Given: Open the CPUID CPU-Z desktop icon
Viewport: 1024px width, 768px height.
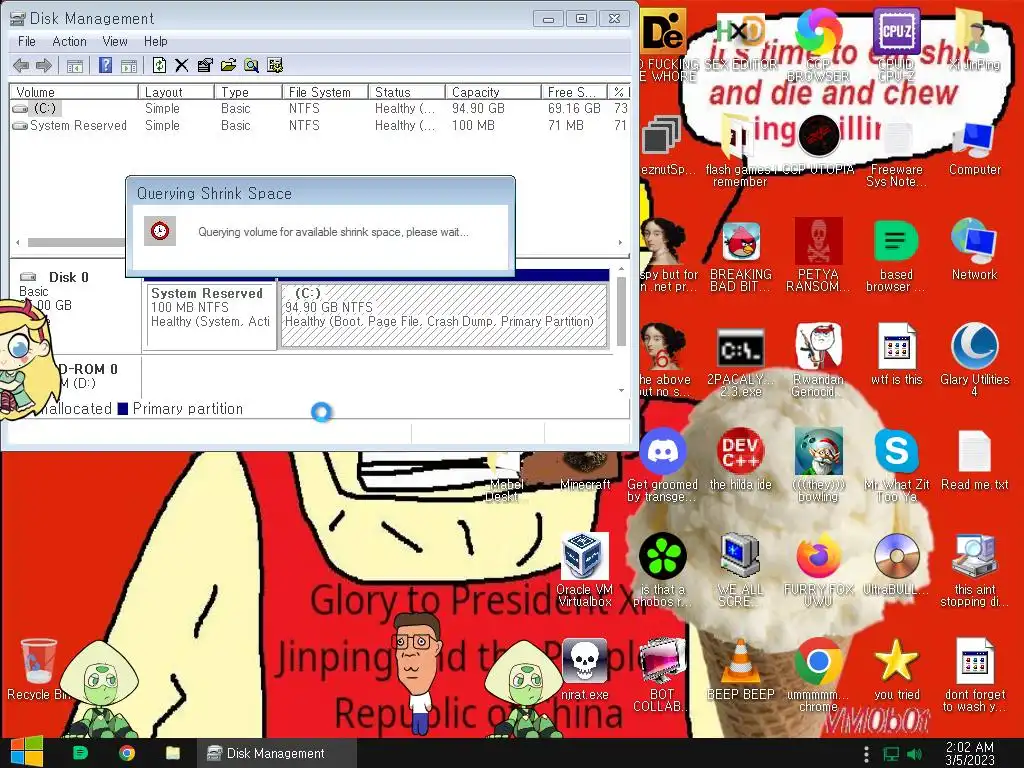Looking at the screenshot, I should [896, 44].
